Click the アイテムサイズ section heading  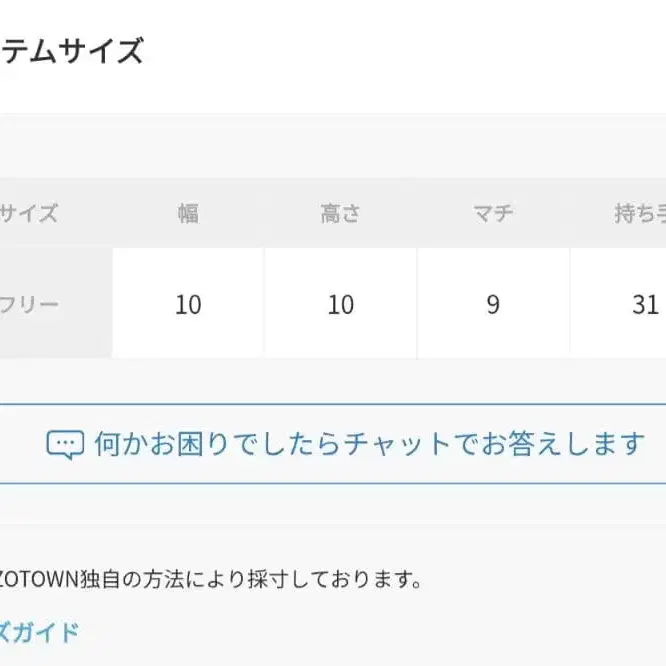click(73, 50)
